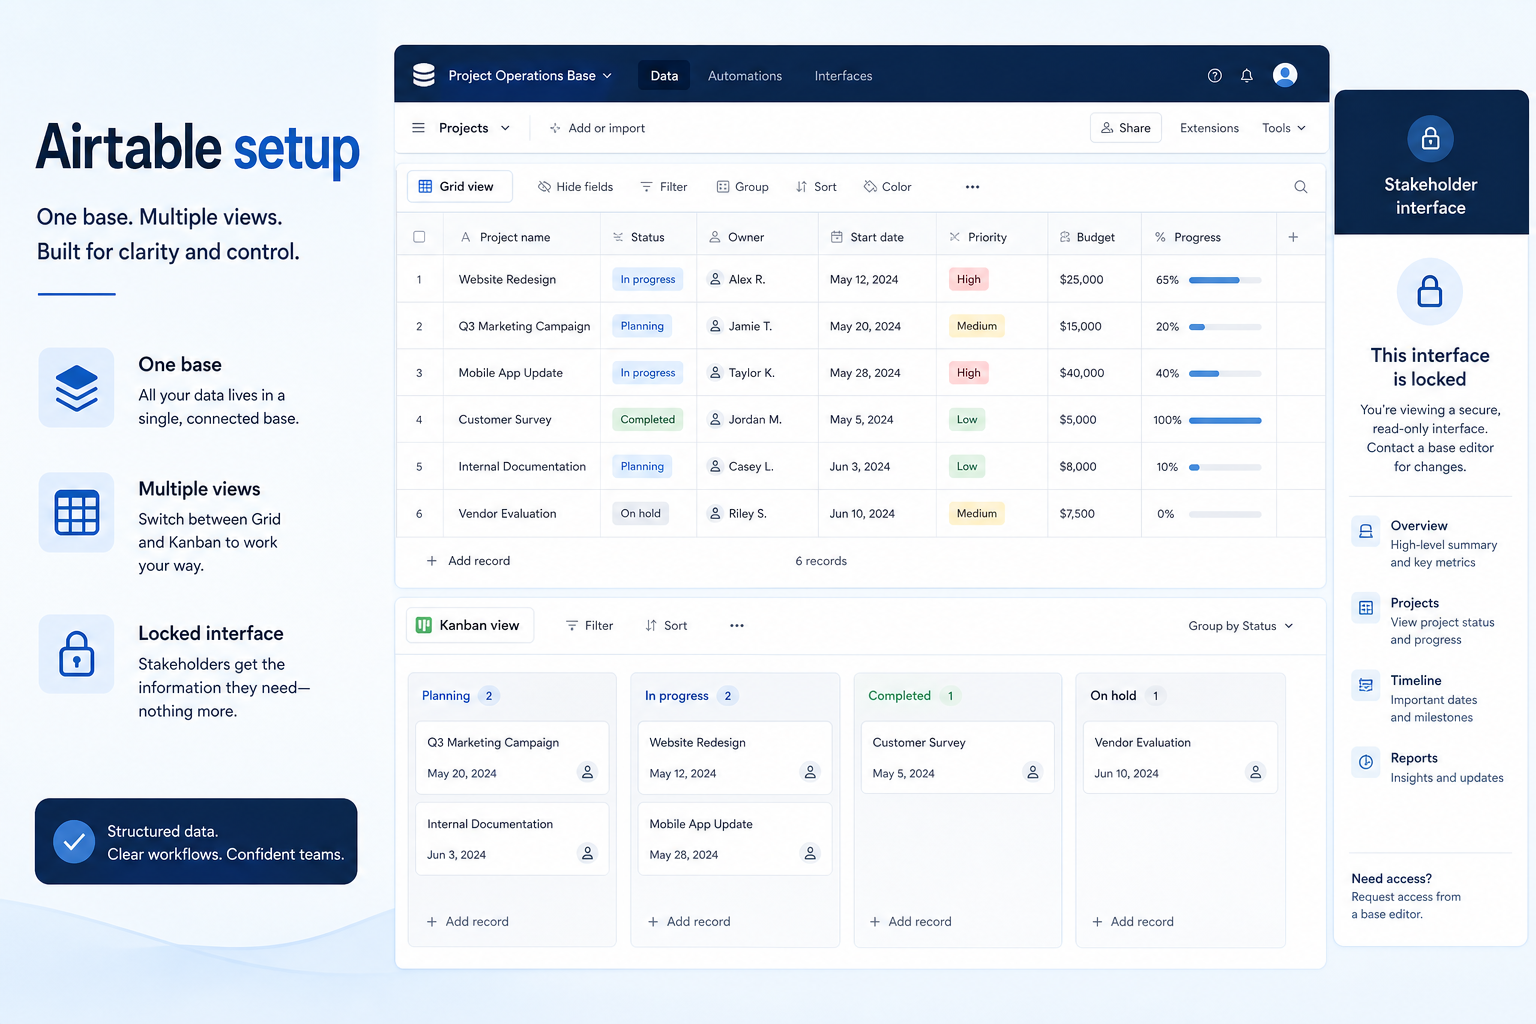Click the Overview icon in the sidebar

tap(1365, 531)
